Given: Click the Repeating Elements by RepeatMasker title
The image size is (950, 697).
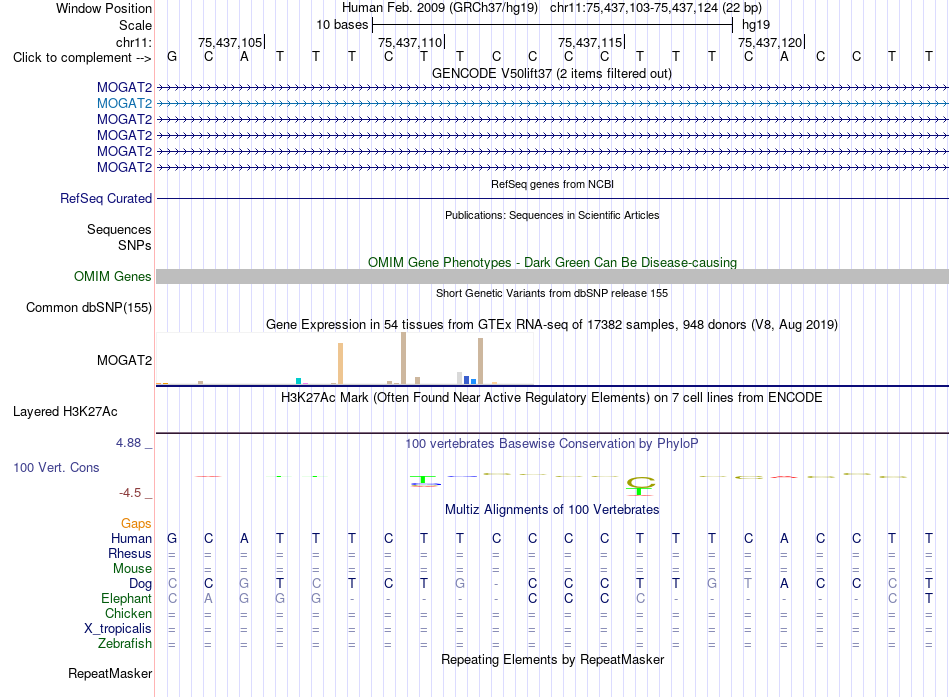Looking at the screenshot, I should click(552, 659).
